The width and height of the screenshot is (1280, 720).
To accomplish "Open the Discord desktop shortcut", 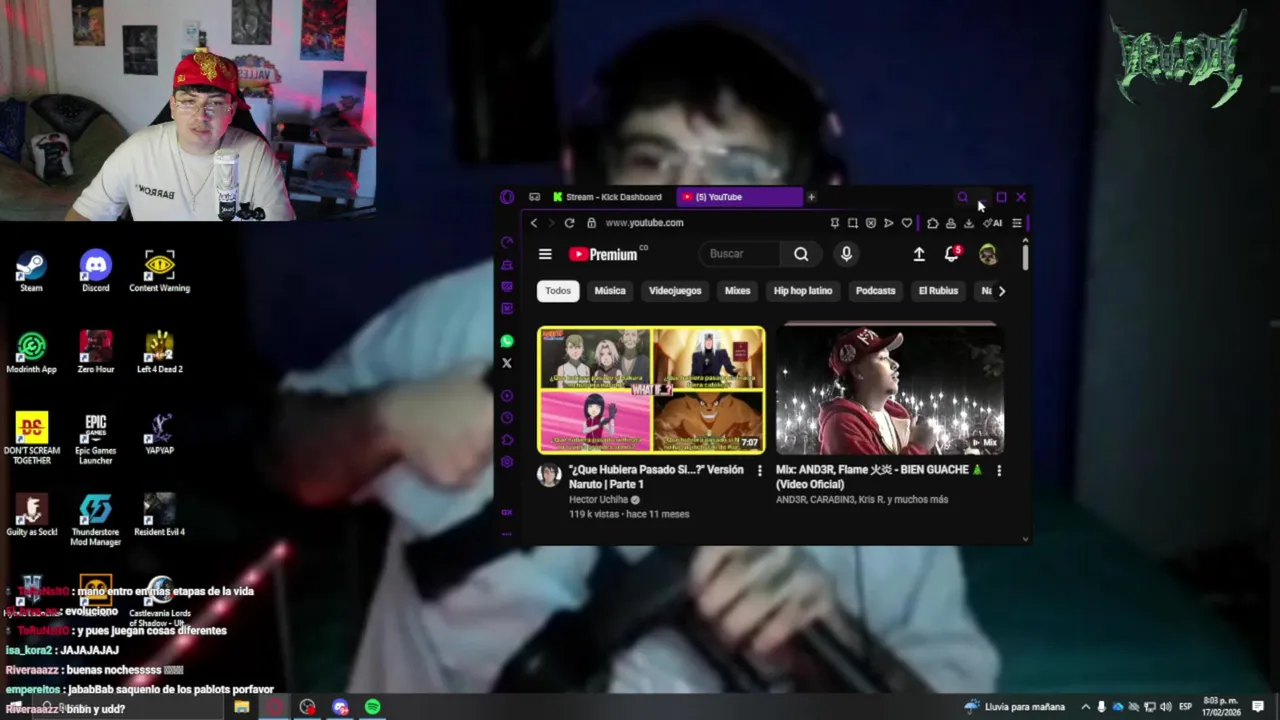I will [x=96, y=271].
